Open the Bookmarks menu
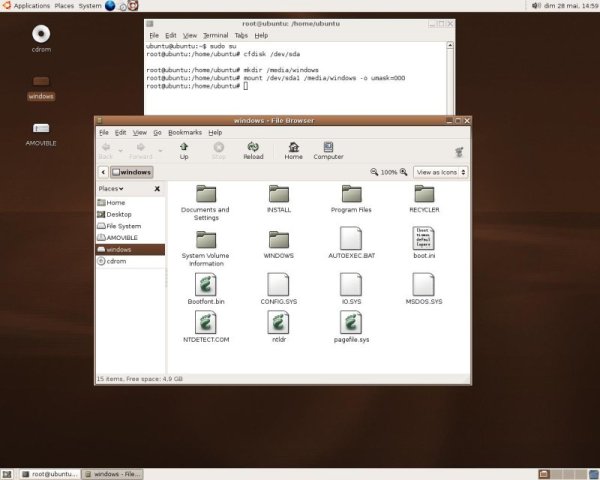Image resolution: width=600 pixels, height=480 pixels. tap(185, 132)
